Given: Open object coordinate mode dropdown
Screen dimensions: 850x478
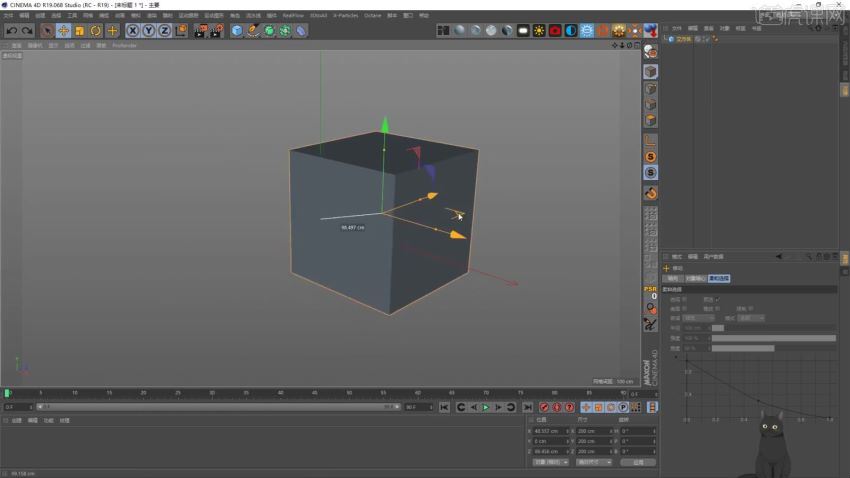Looking at the screenshot, I should pyautogui.click(x=551, y=462).
